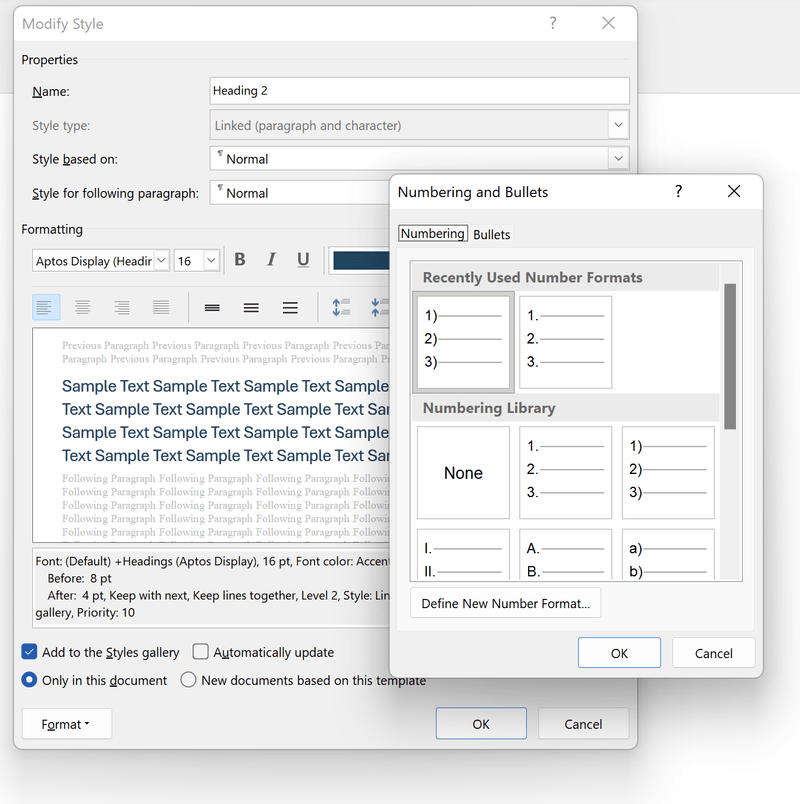
Task: Click Define New Number Format button
Action: coord(506,603)
